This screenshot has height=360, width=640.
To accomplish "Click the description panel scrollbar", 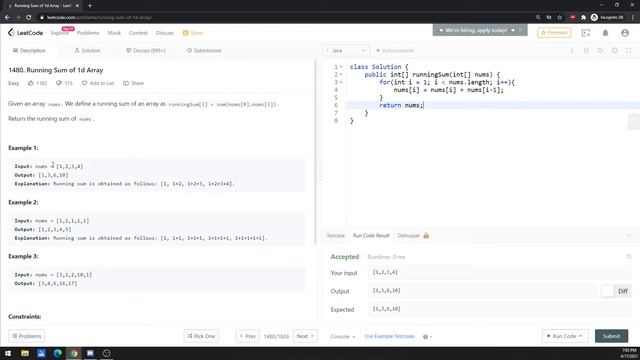I will [315, 152].
